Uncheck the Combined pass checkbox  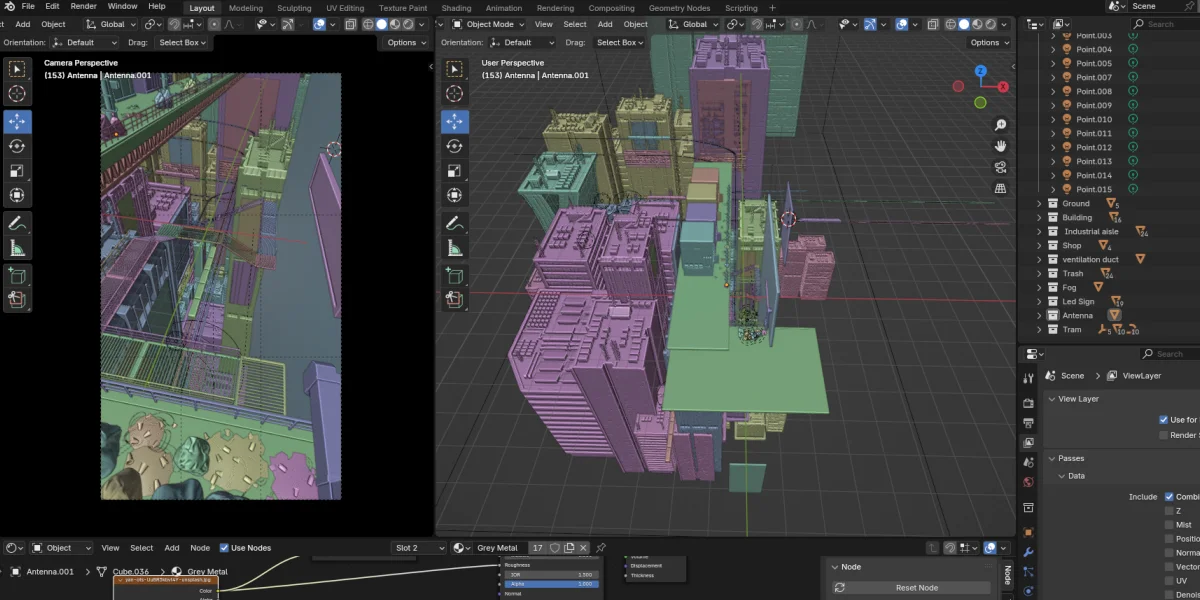(x=1168, y=497)
